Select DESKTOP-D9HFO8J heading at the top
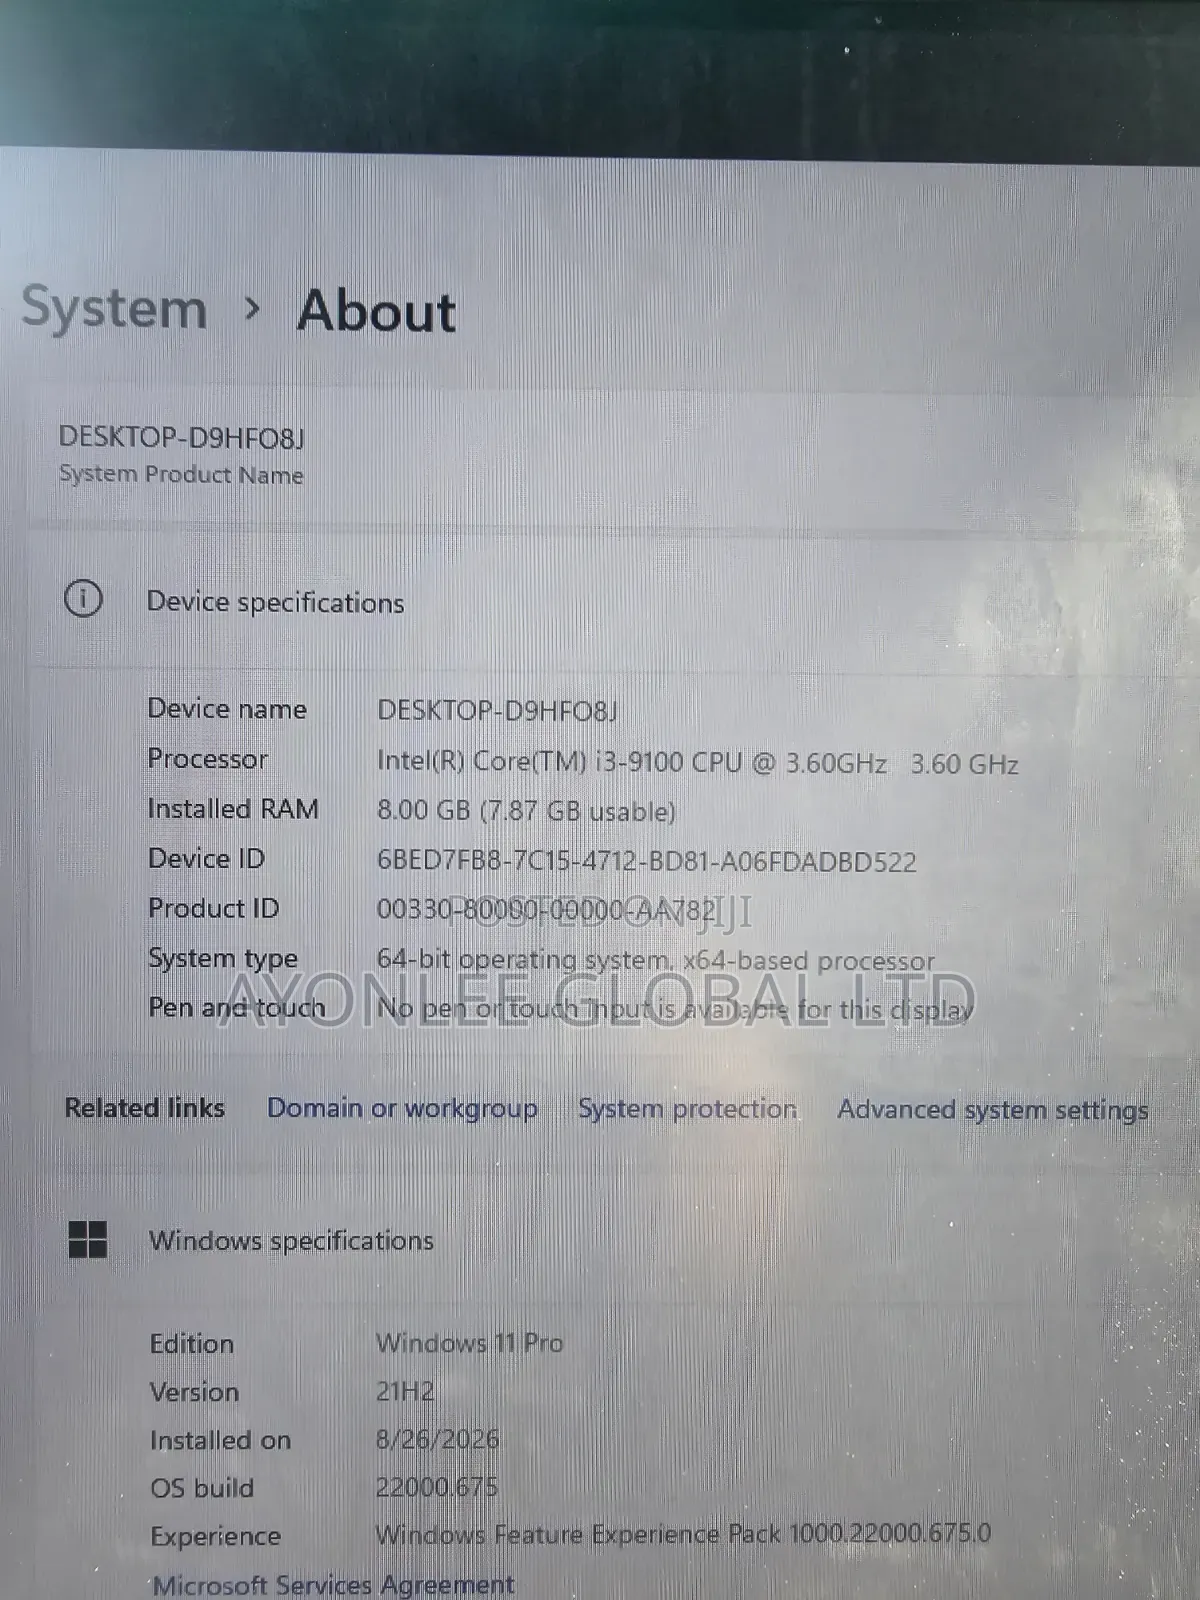This screenshot has width=1200, height=1600. pos(181,437)
